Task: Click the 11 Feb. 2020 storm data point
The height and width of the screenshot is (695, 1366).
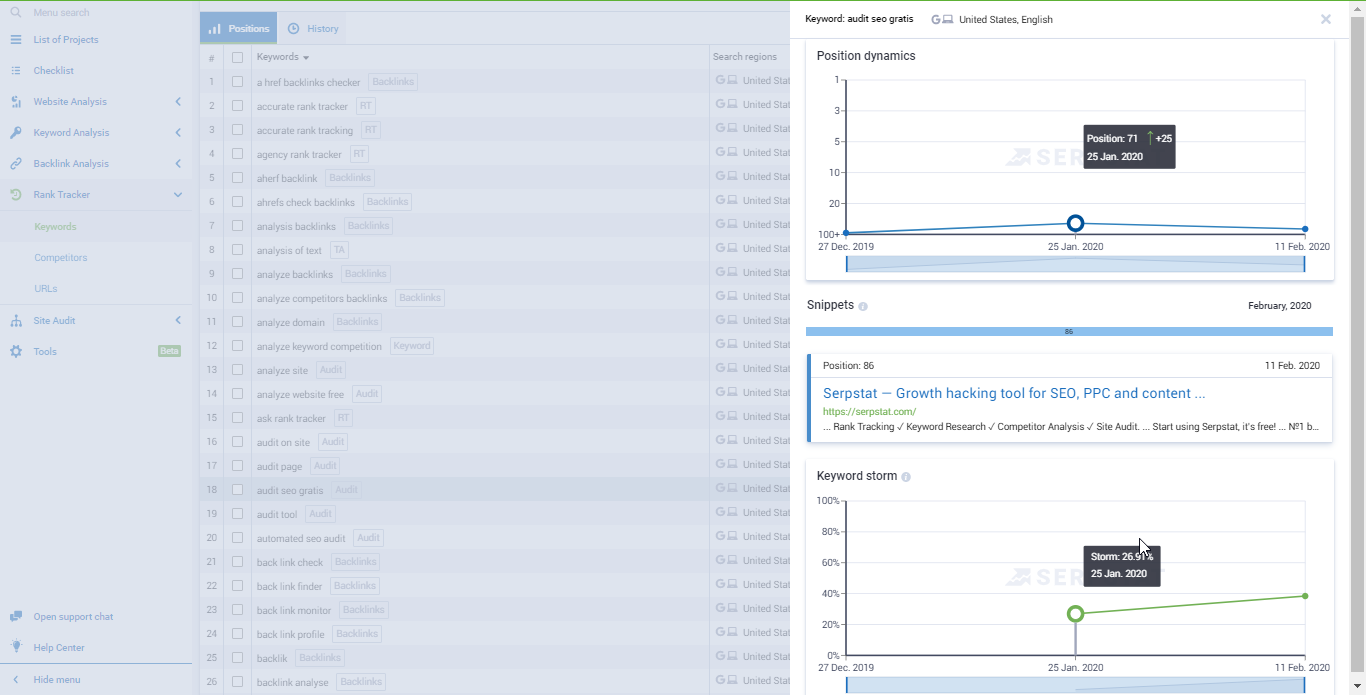Action: pos(1305,596)
